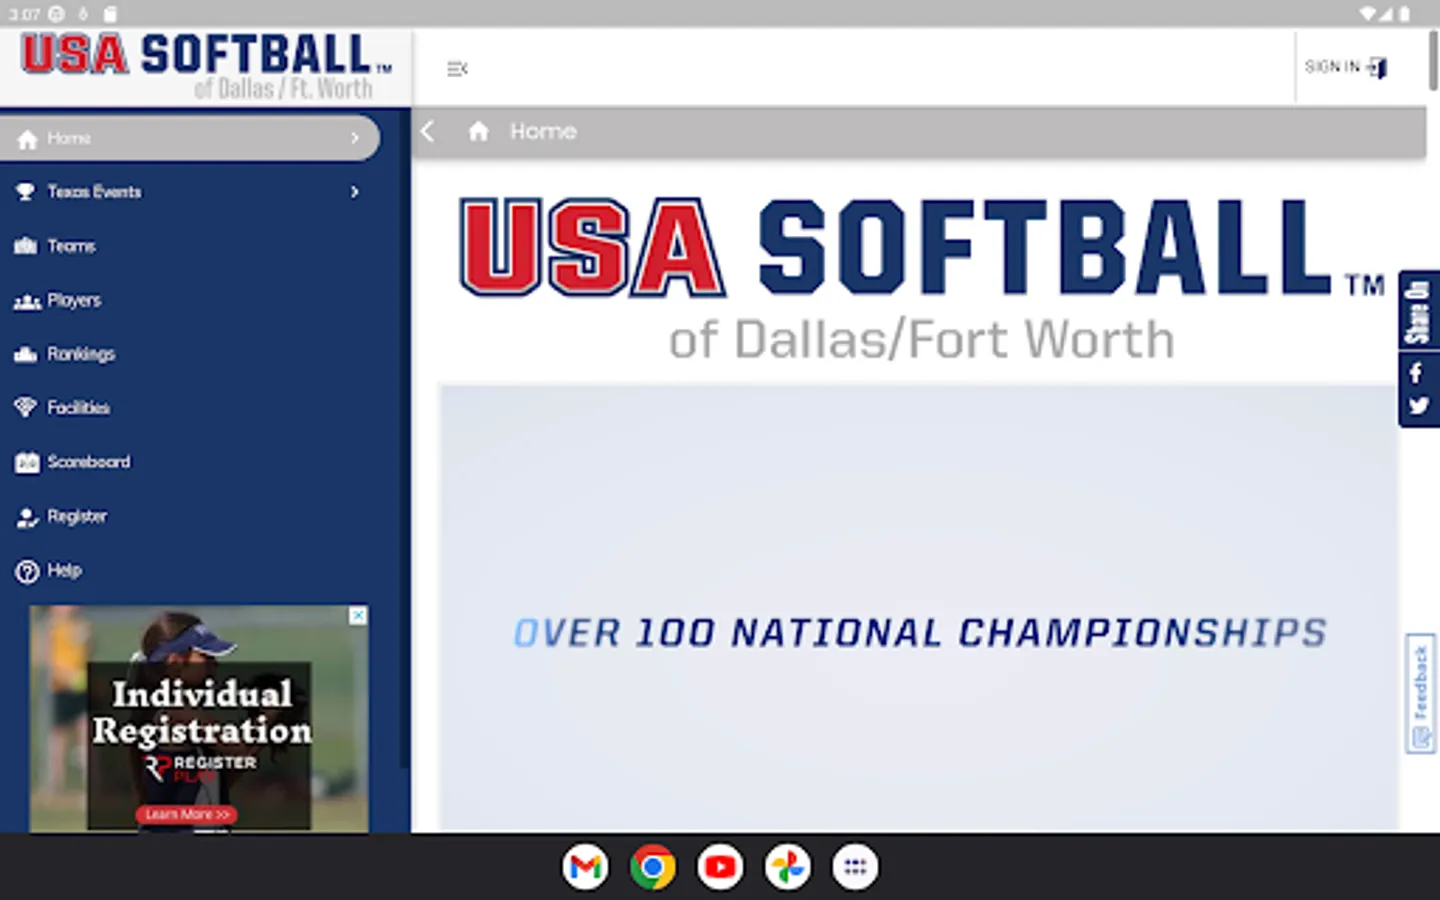Open Google Photos from the taskbar
The width and height of the screenshot is (1440, 900).
(x=788, y=867)
